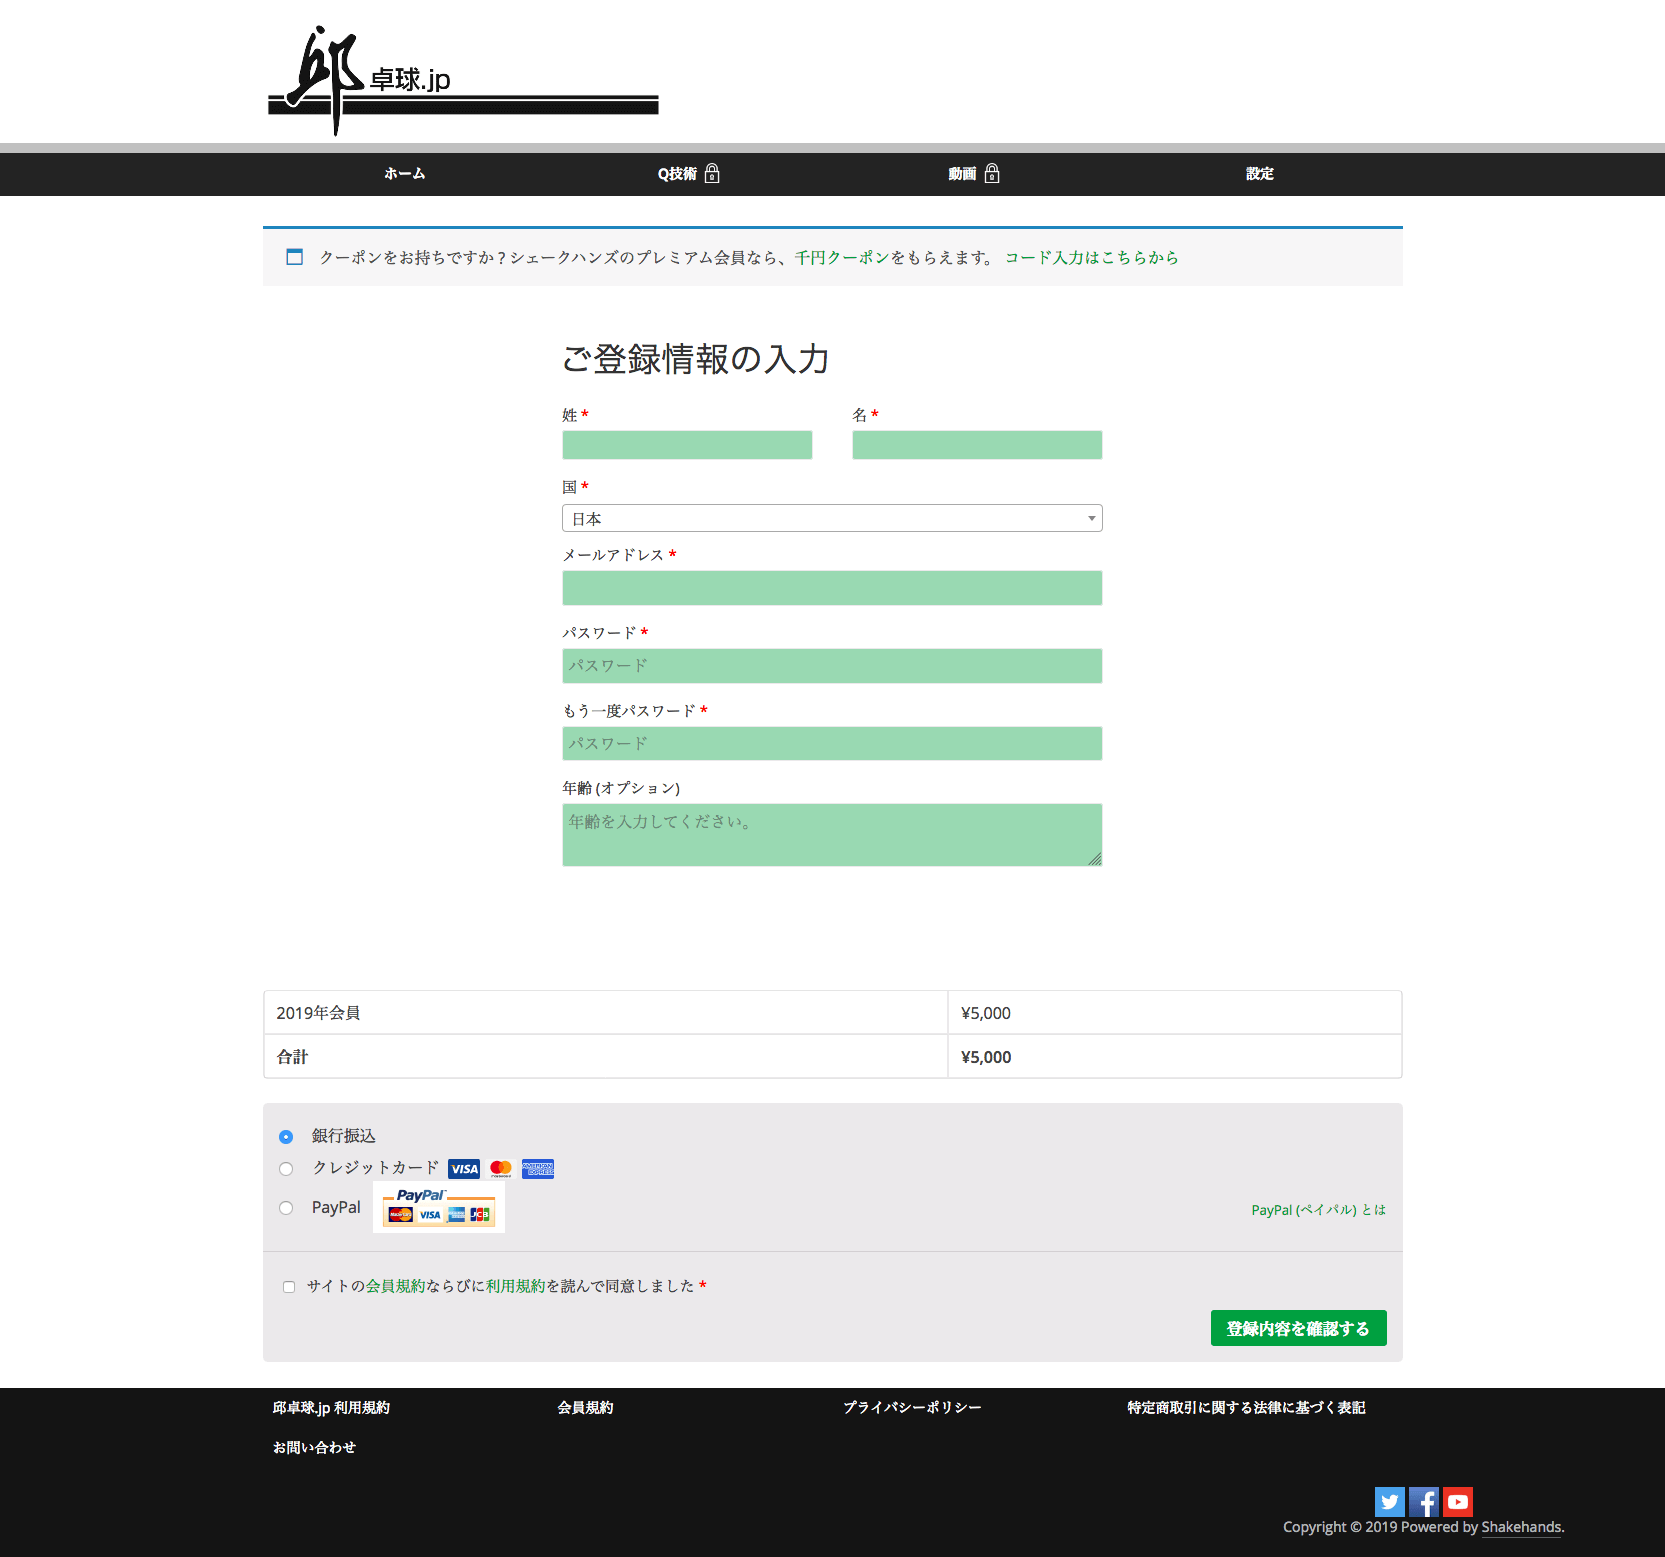Click the メールアドレス input field
Viewport: 1665px width, 1557px height.
point(831,588)
